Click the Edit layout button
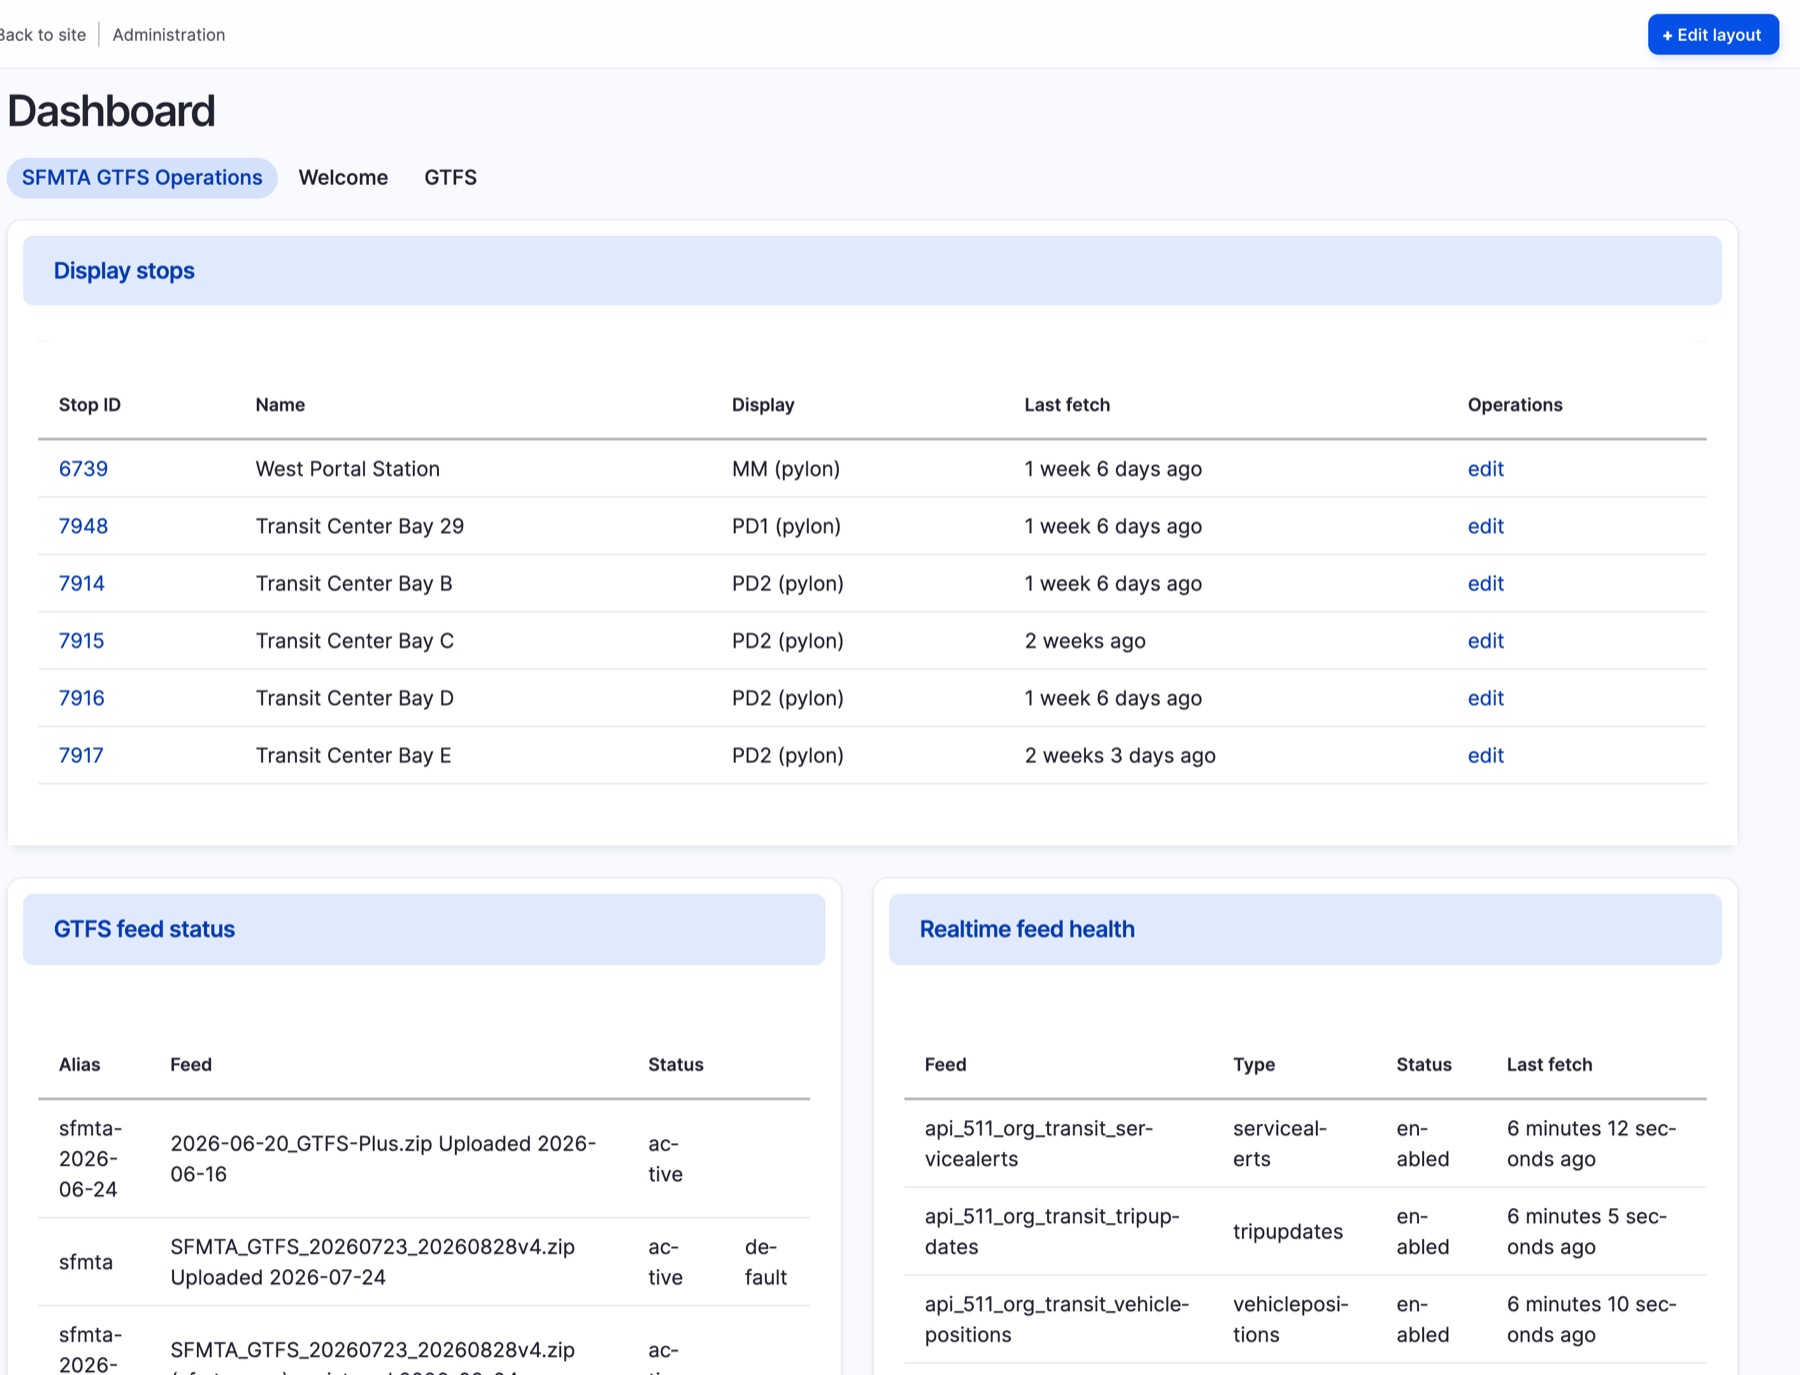This screenshot has width=1800, height=1375. pyautogui.click(x=1713, y=35)
